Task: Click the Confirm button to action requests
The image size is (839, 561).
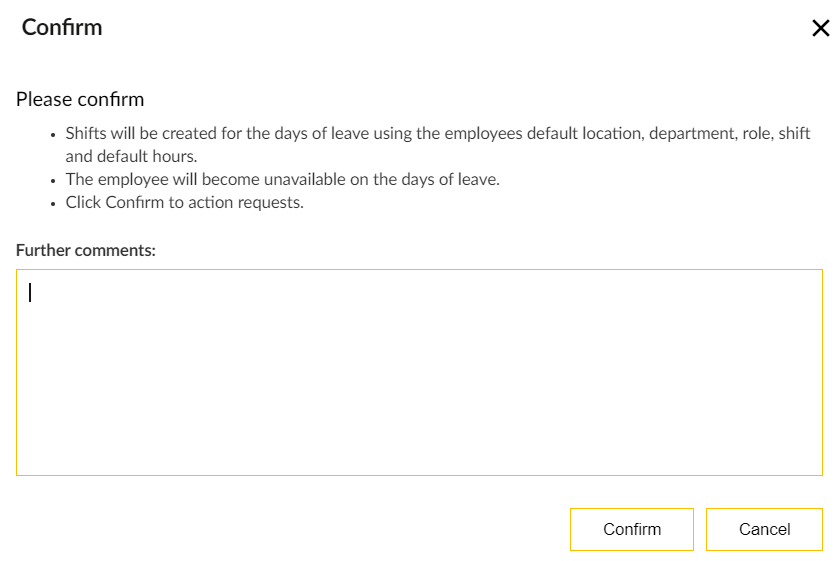Action: (632, 529)
